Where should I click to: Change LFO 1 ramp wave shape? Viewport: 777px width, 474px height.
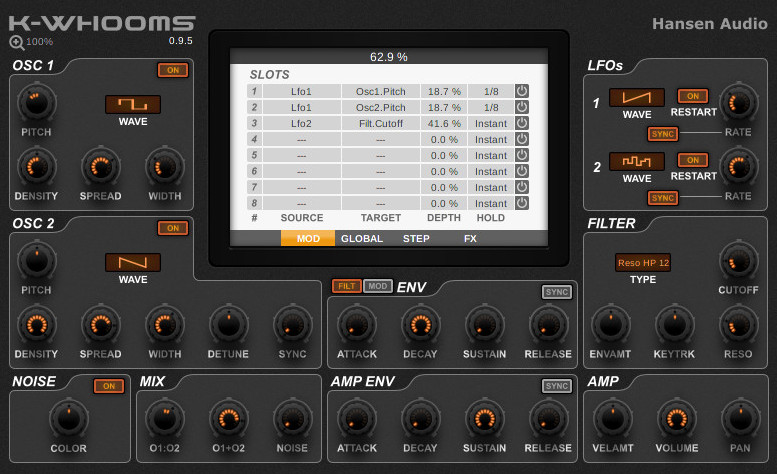[637, 98]
